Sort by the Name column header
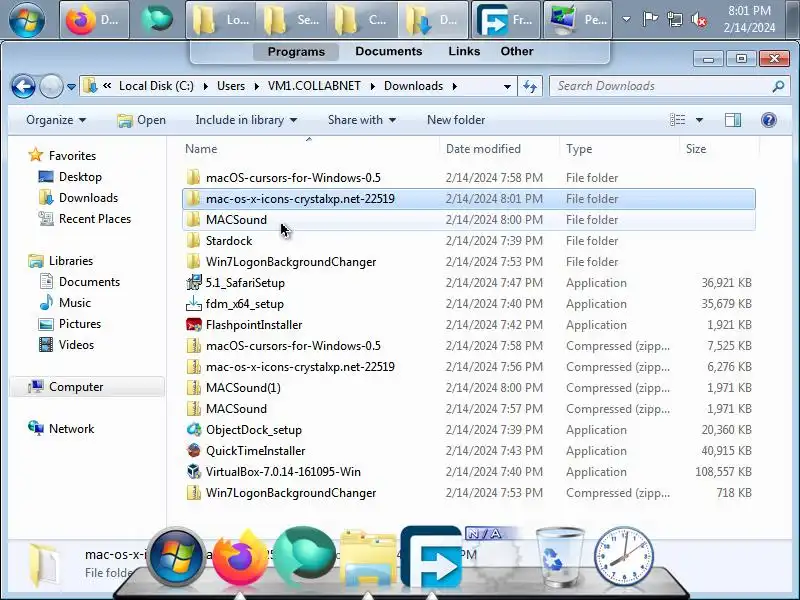The image size is (800, 600). pyautogui.click(x=309, y=148)
